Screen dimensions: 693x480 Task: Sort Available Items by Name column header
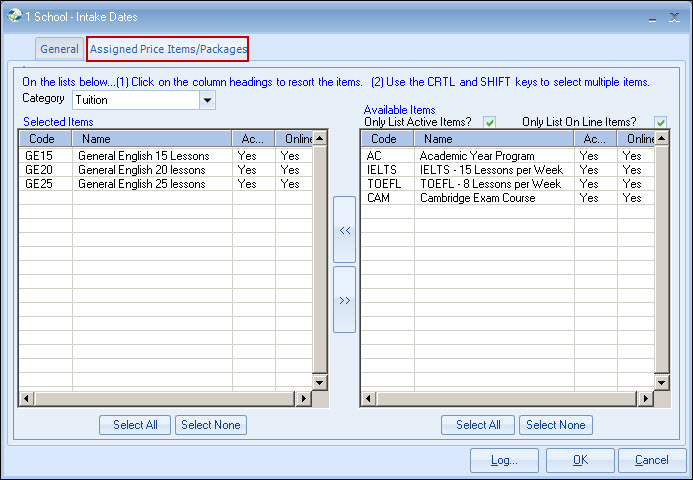point(494,140)
